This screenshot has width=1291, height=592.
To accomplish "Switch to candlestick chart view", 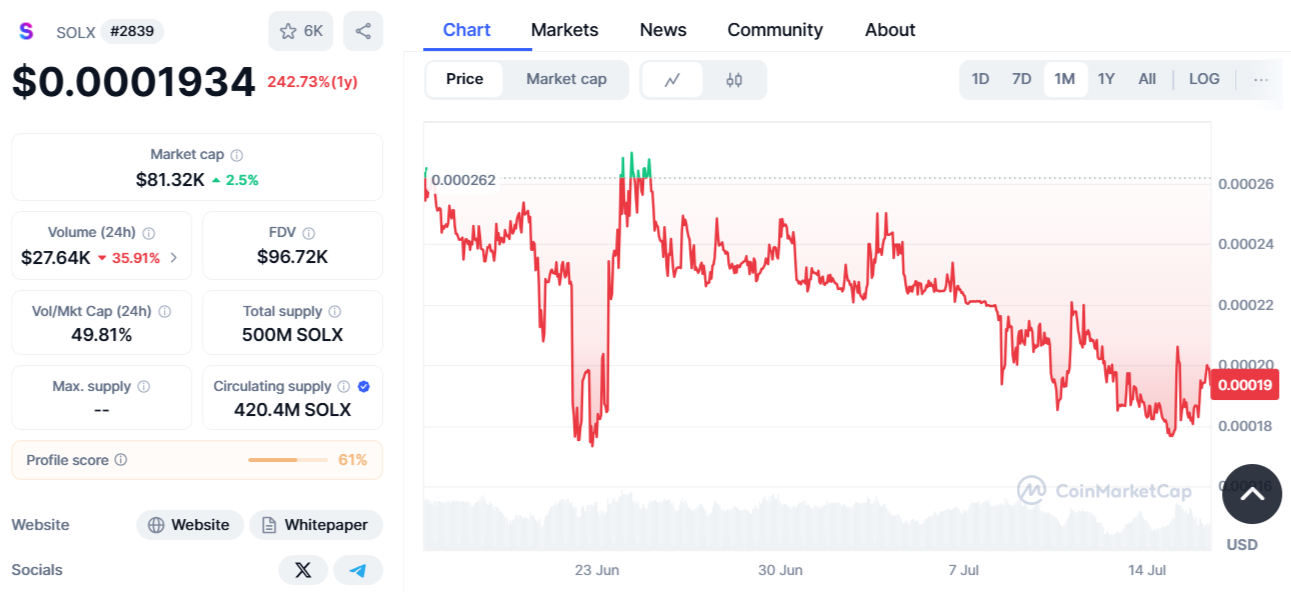I will 734,80.
